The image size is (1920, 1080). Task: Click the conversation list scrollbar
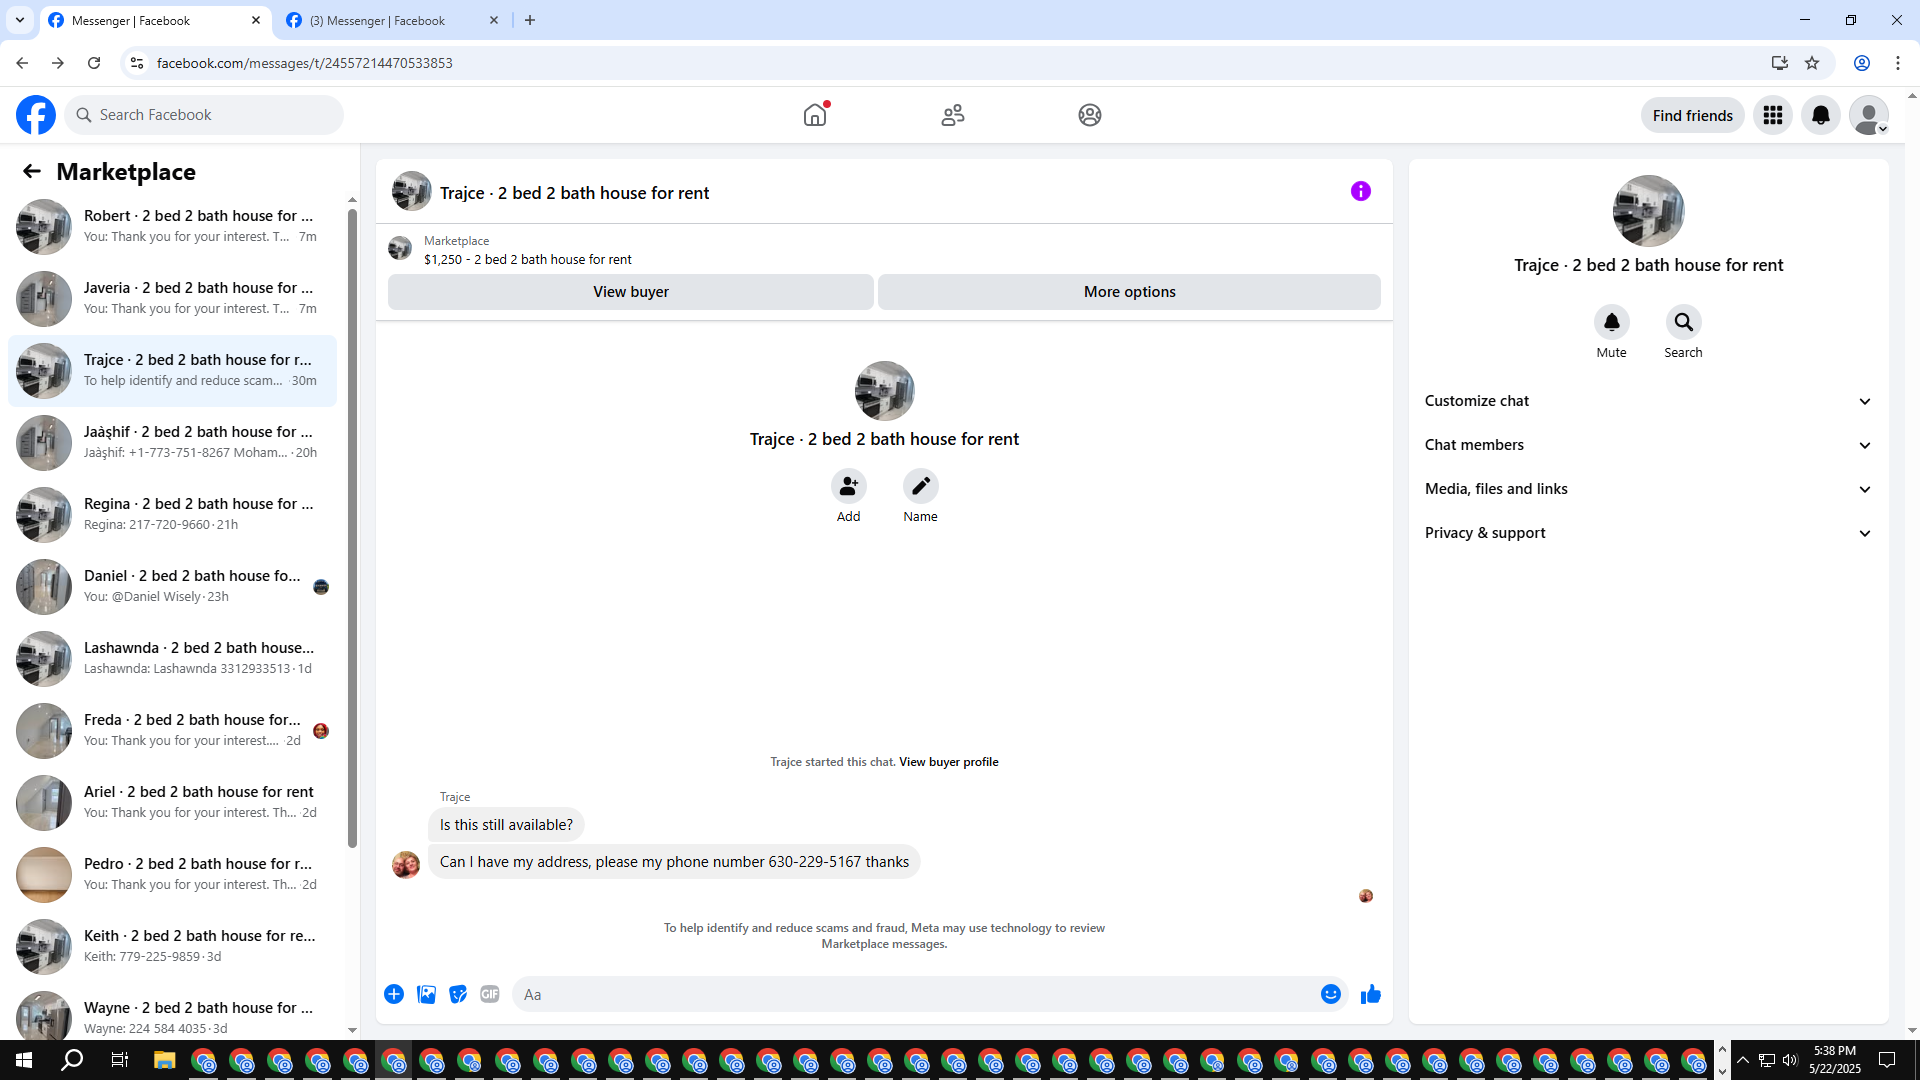(352, 528)
